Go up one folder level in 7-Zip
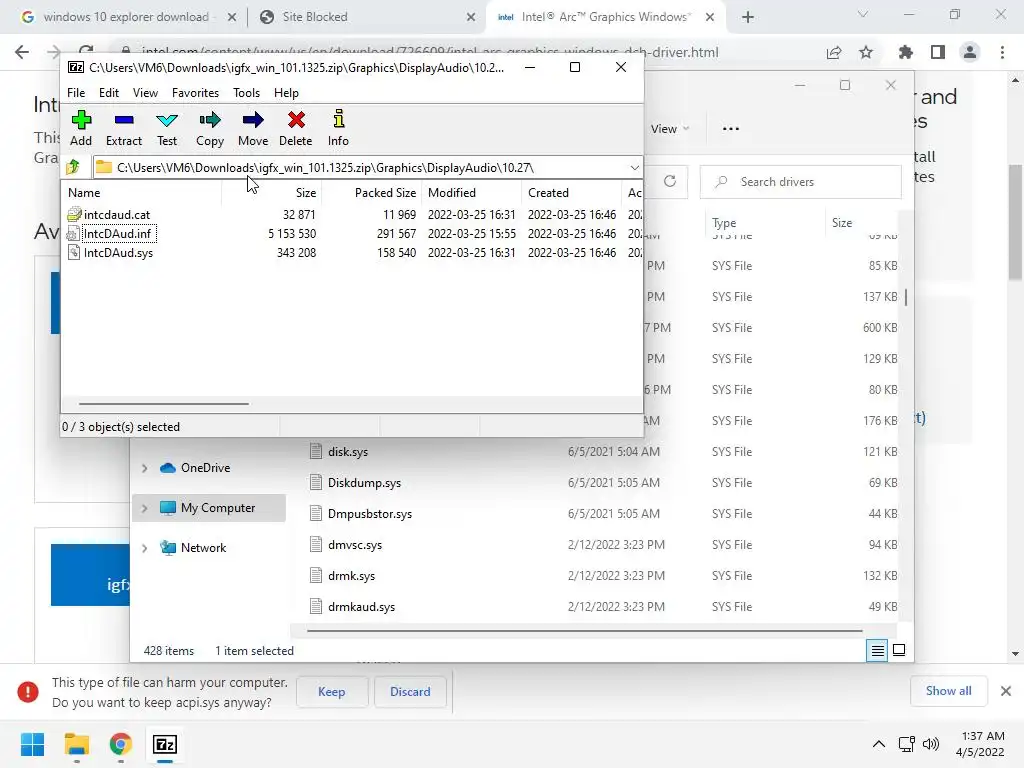The height and width of the screenshot is (768, 1024). [x=73, y=167]
